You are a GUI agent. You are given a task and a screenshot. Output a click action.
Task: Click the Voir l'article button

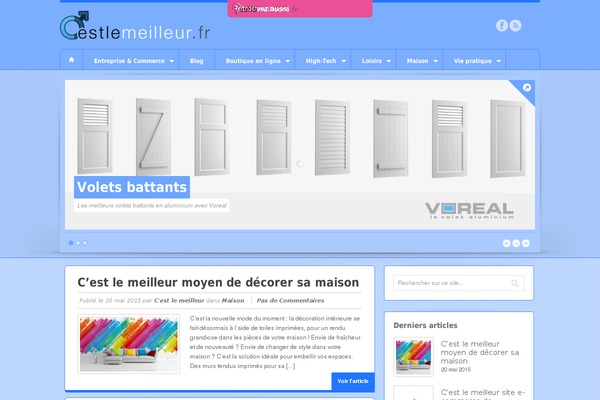(353, 381)
